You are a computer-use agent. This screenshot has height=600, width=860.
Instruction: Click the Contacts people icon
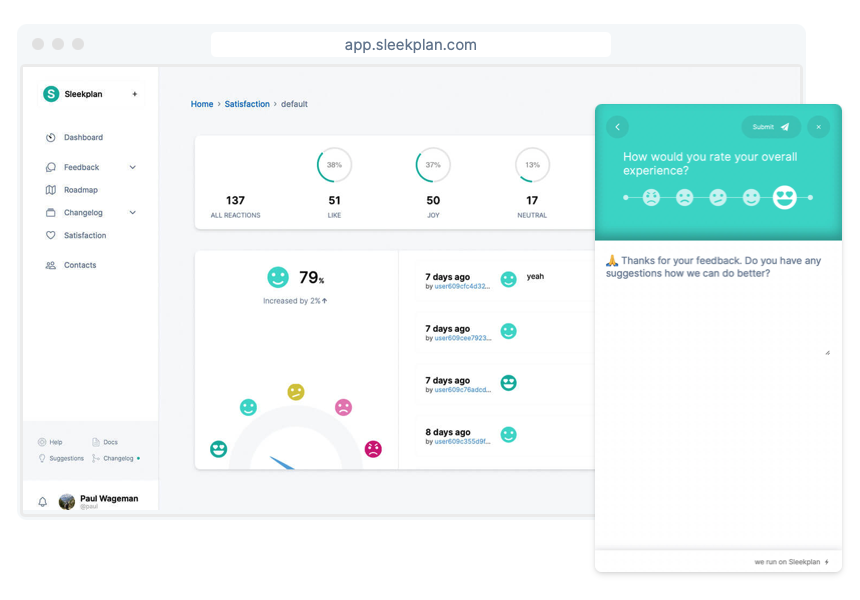pyautogui.click(x=52, y=265)
